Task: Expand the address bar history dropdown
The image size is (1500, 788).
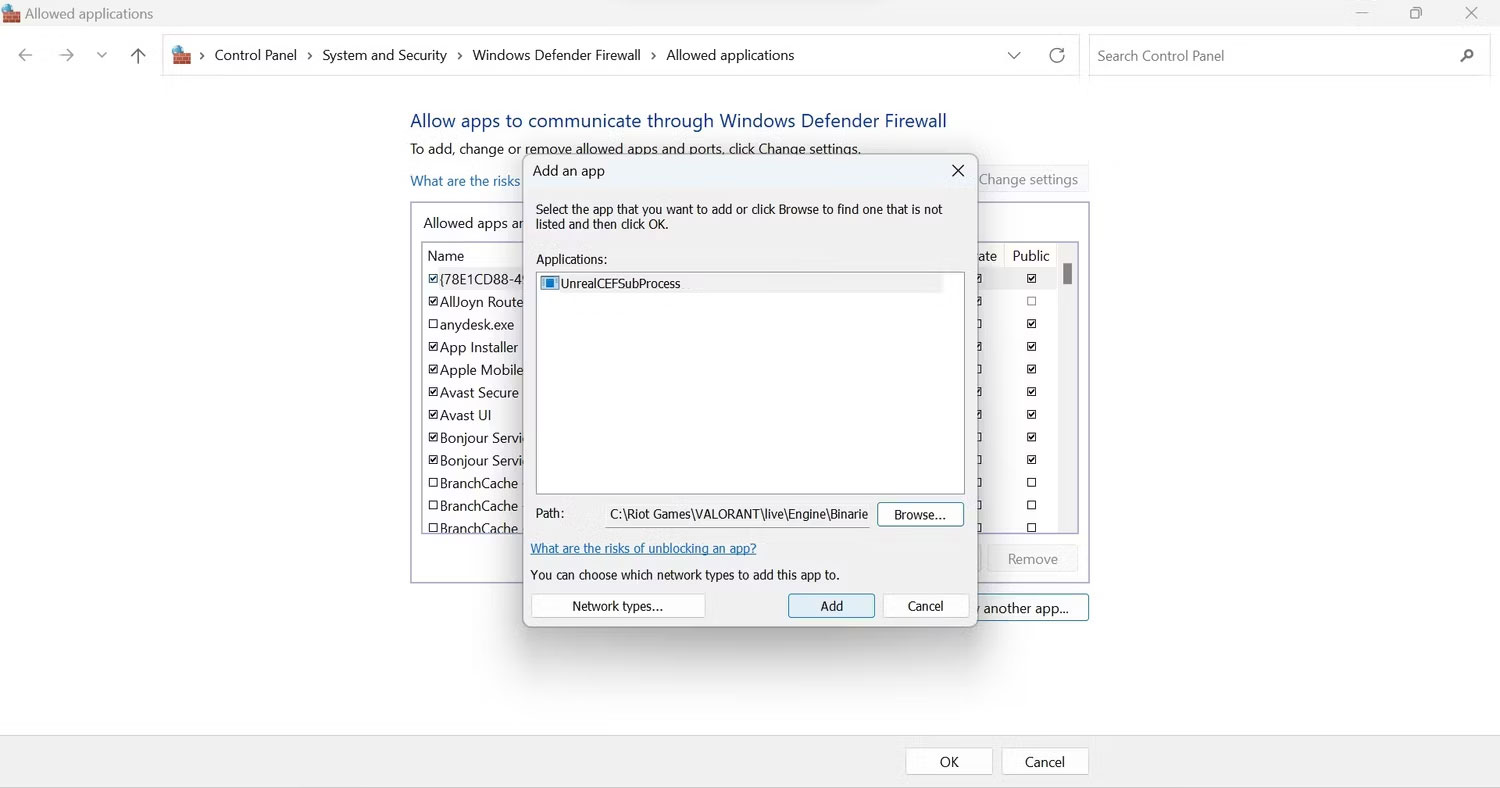Action: [1014, 56]
